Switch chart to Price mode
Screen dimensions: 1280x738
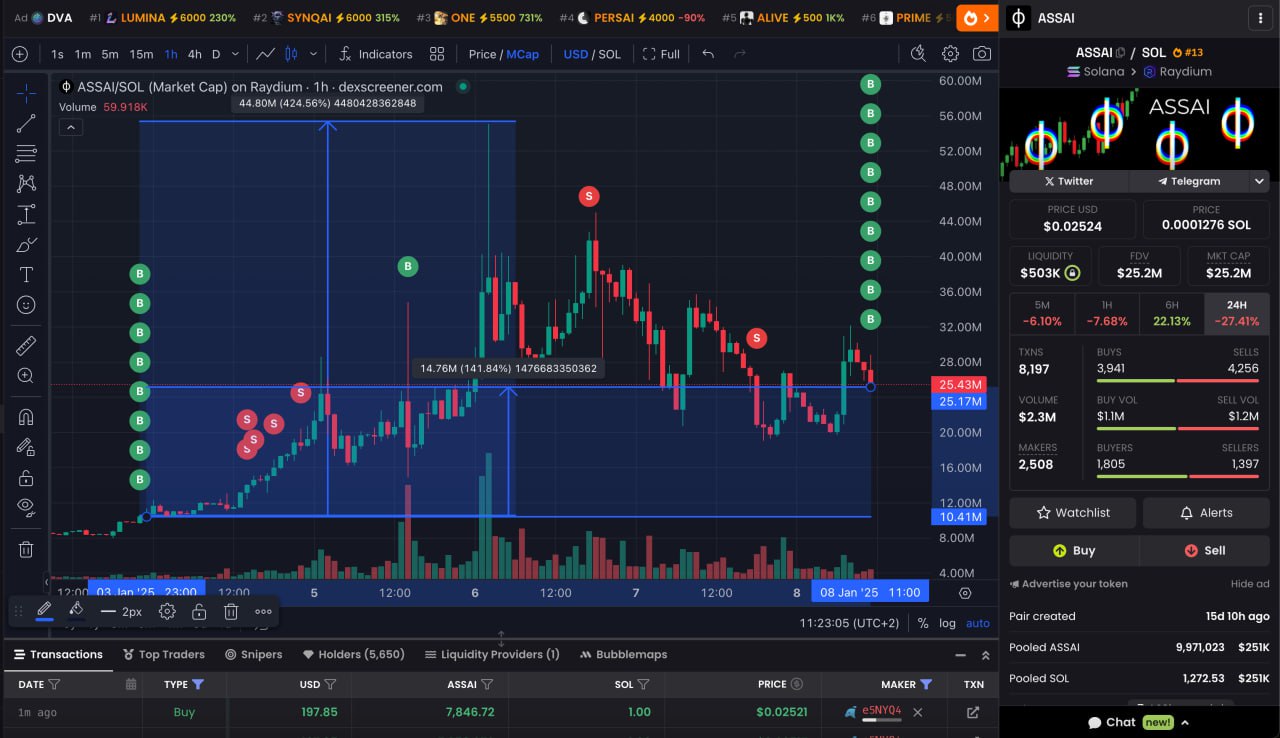(483, 54)
